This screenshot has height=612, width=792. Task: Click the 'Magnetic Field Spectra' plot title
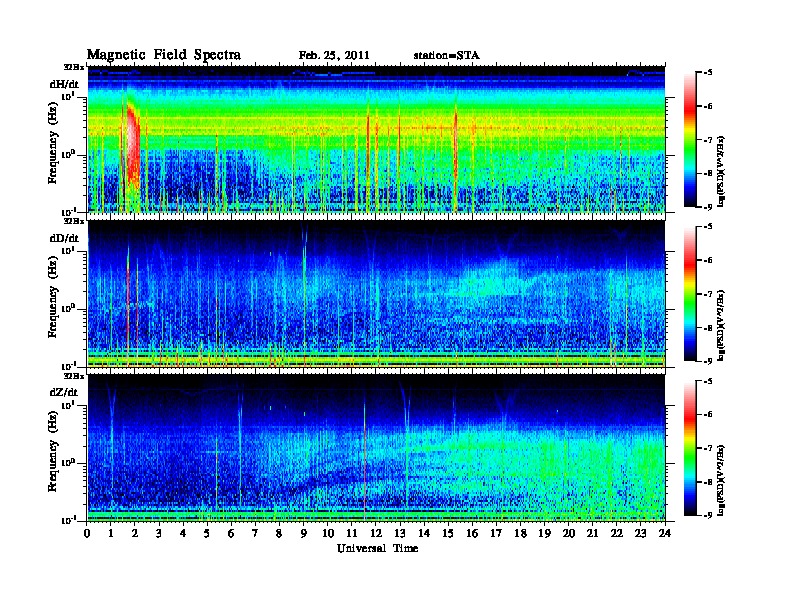pyautogui.click(x=163, y=55)
